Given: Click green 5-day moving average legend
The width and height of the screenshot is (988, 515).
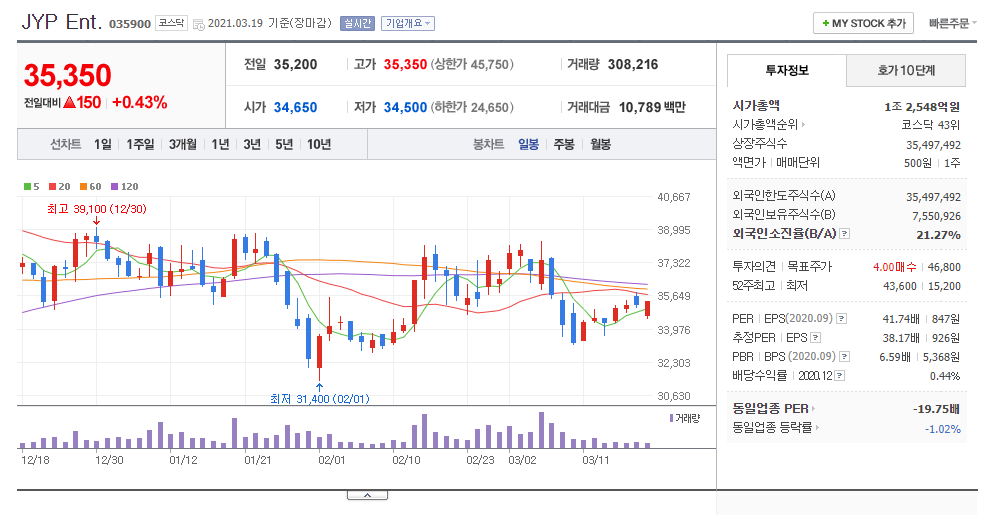Looking at the screenshot, I should [32, 187].
